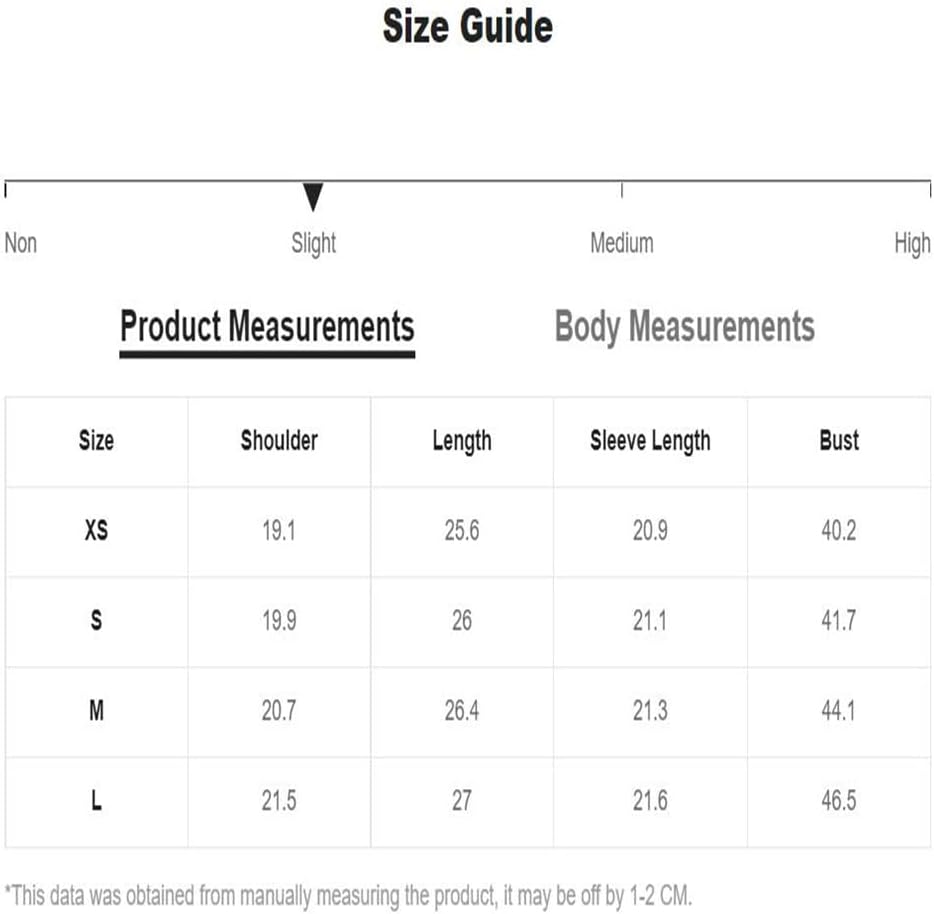Click the Slight stretch label

pos(313,243)
